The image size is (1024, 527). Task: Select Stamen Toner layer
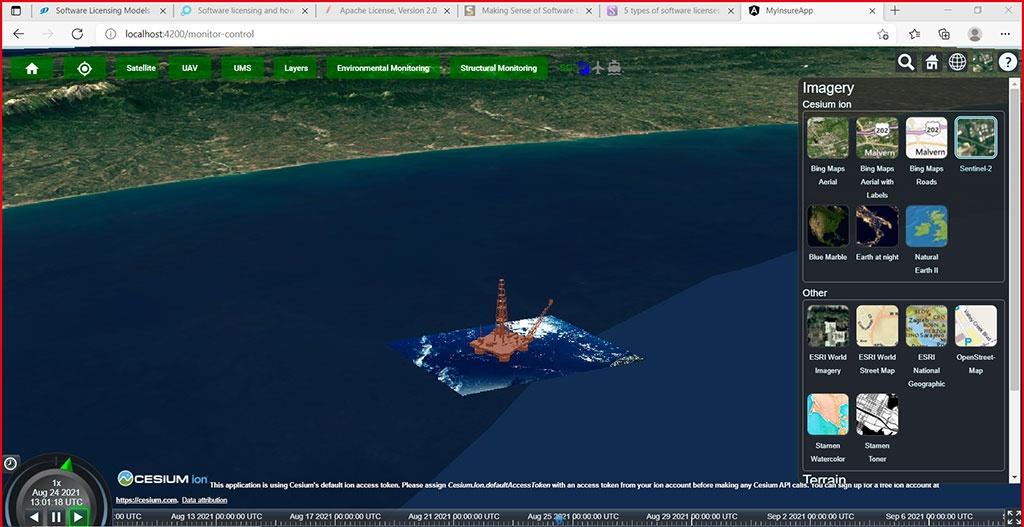click(x=877, y=414)
